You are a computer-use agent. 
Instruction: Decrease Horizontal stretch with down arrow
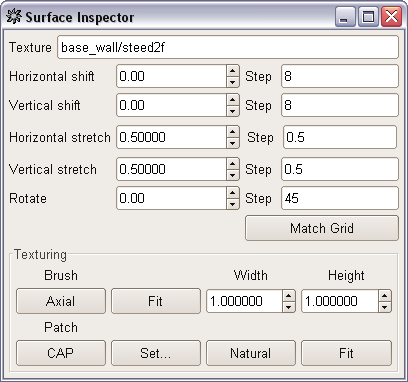[233, 143]
